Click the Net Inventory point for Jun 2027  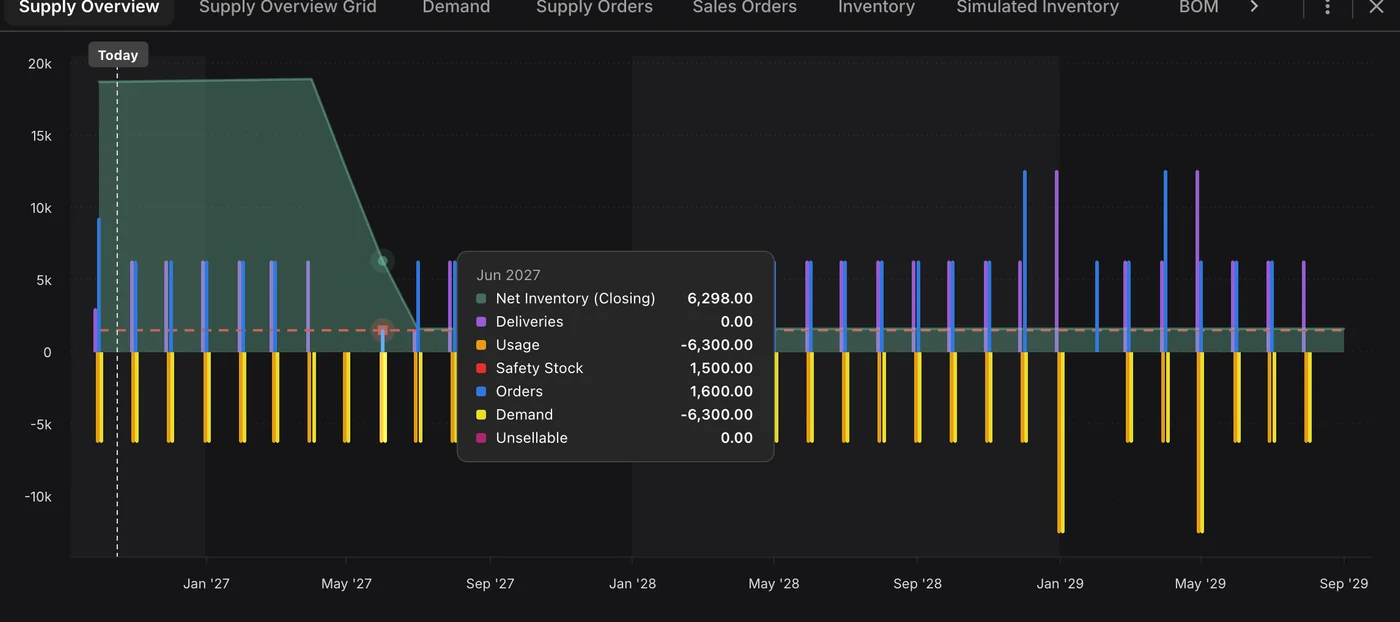[x=382, y=261]
